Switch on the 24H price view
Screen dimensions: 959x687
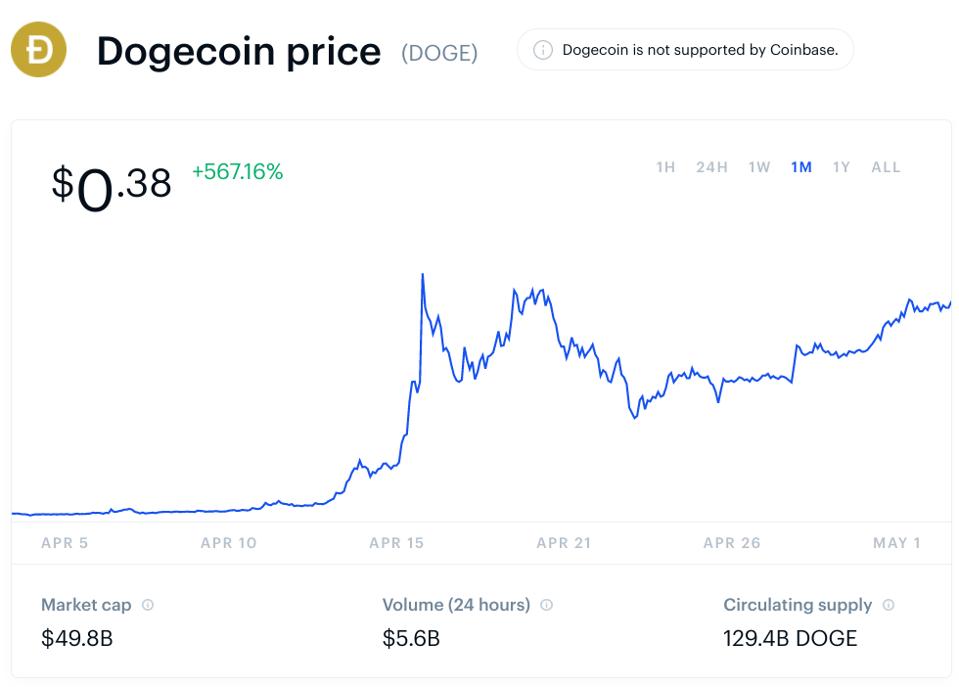711,167
